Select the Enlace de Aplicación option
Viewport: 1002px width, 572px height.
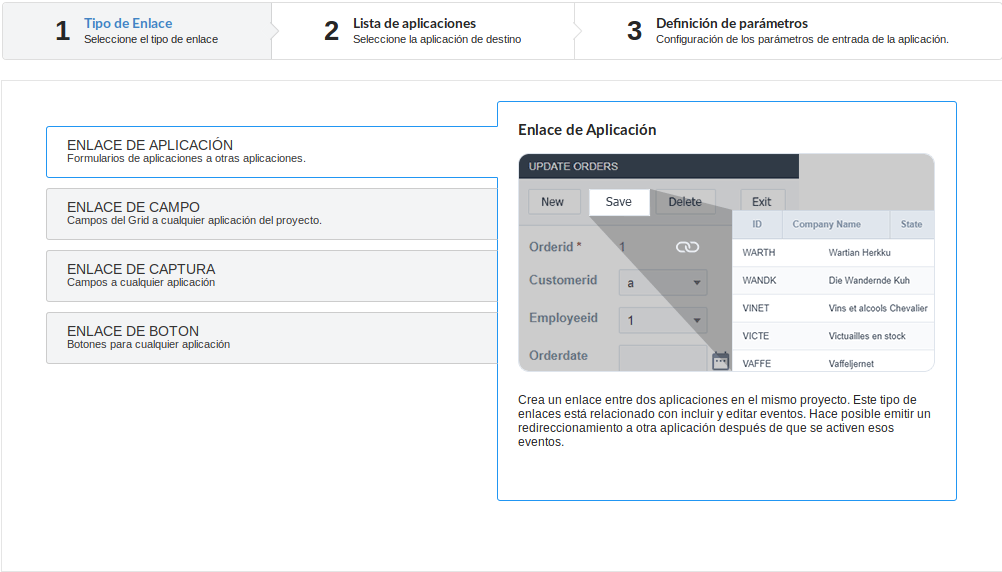272,151
